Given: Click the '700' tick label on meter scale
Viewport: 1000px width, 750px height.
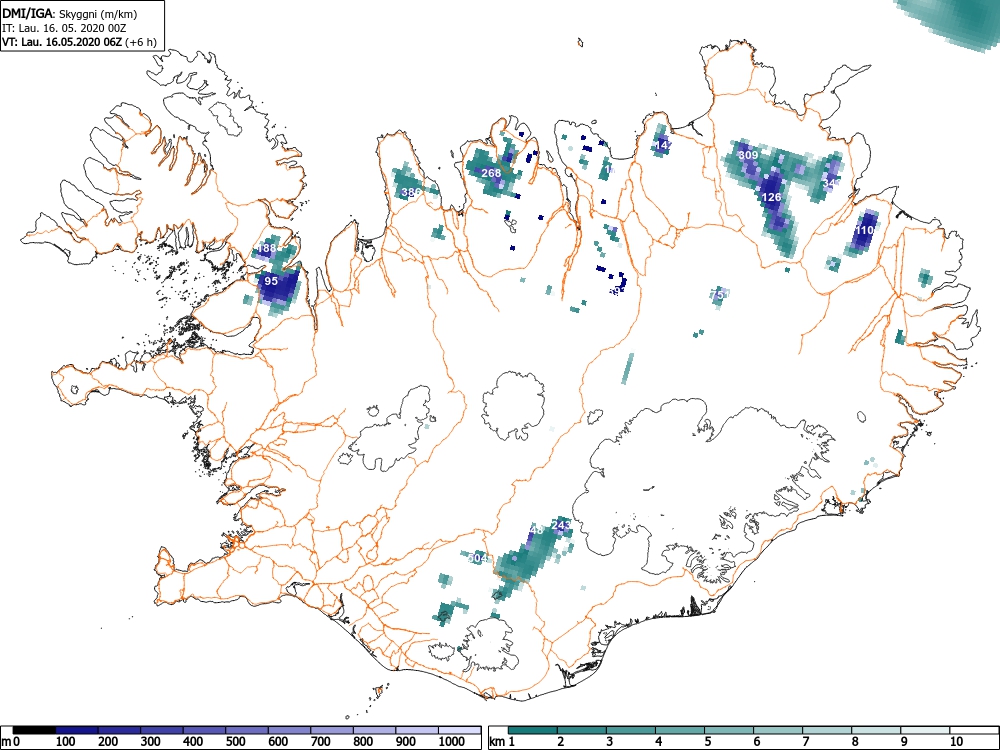Looking at the screenshot, I should (x=321, y=742).
